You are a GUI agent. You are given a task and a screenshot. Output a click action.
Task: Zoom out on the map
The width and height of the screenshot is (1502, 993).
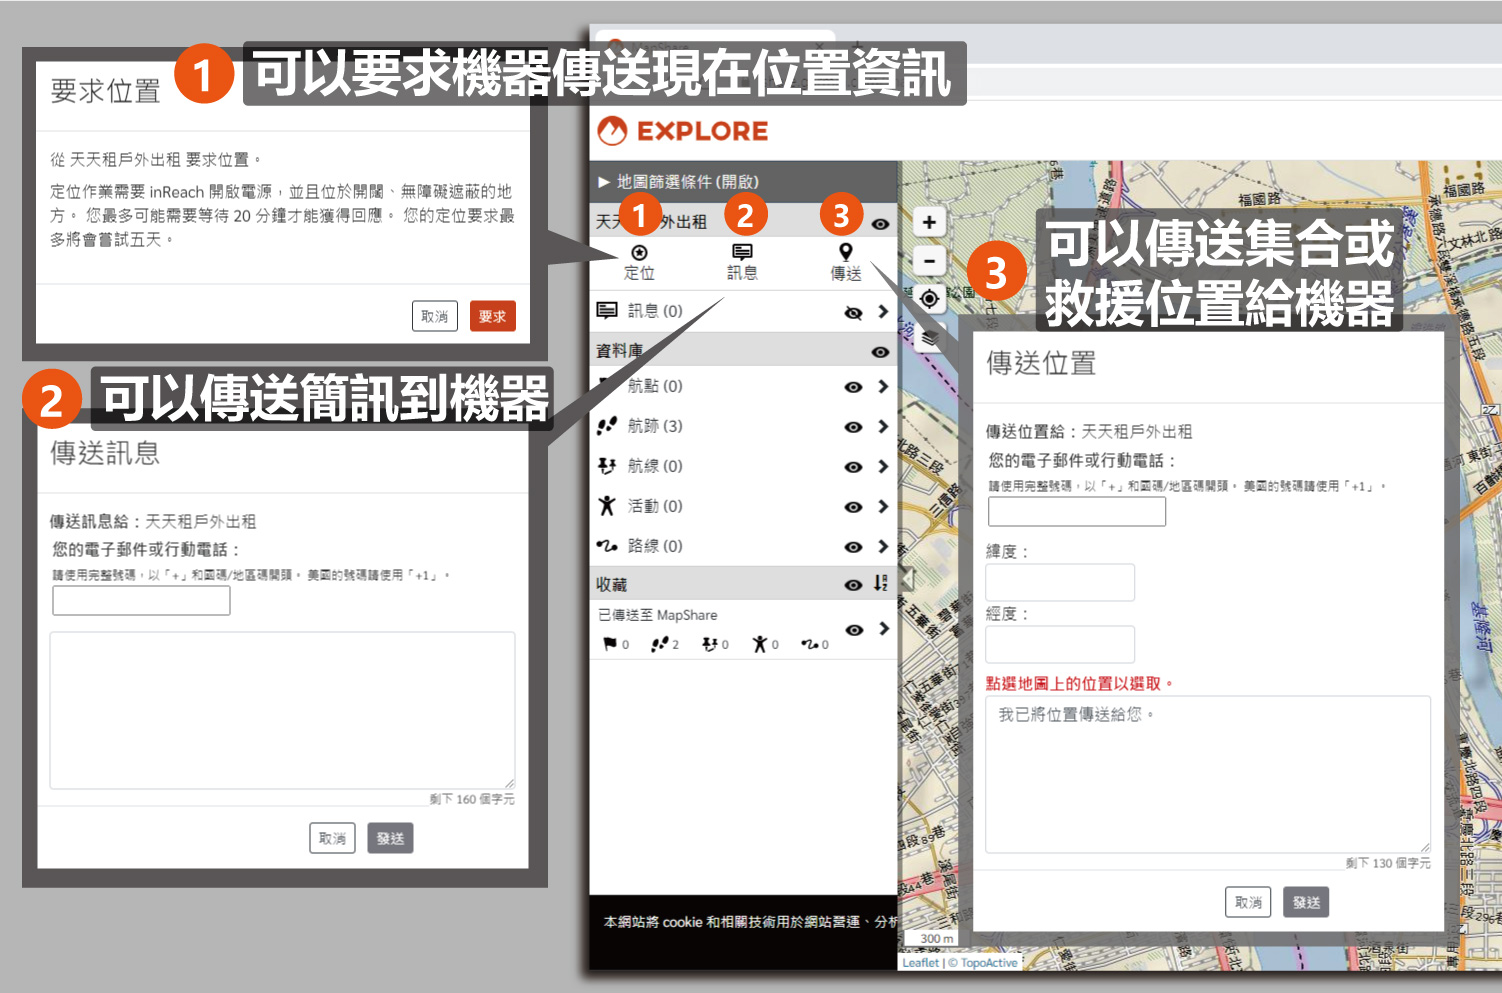point(929,261)
